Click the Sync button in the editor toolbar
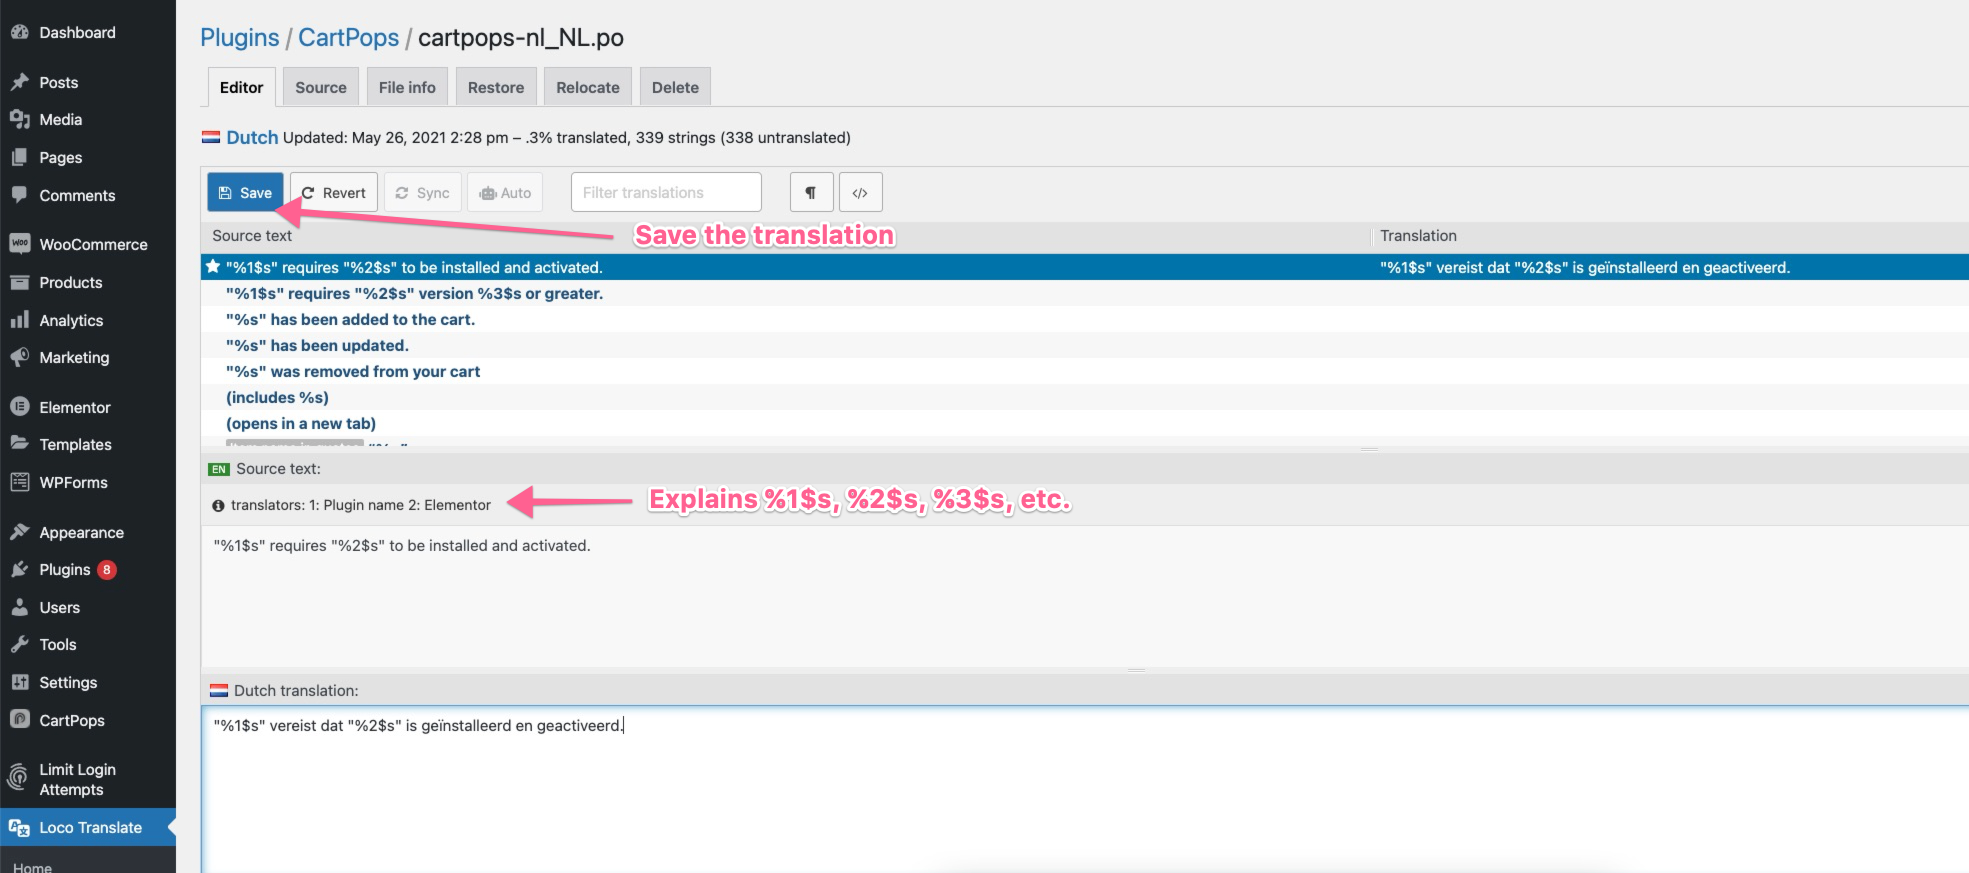Viewport: 1969px width, 873px height. [422, 193]
